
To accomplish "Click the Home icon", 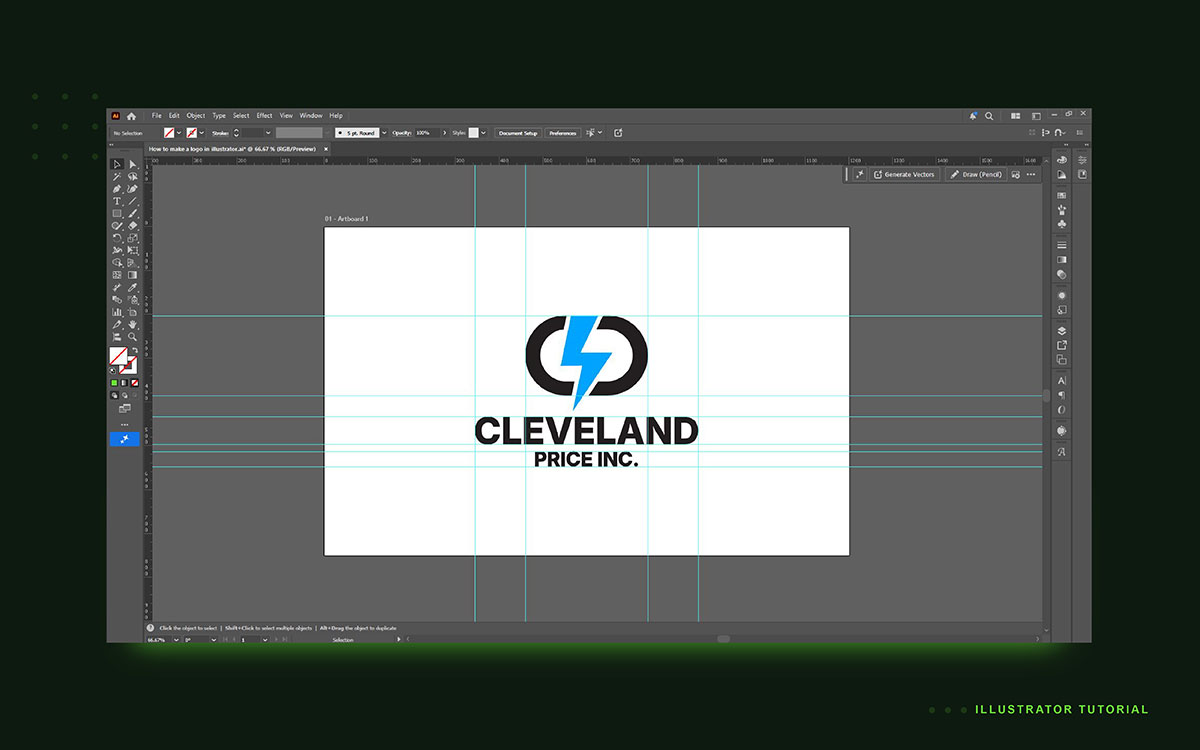I will [131, 116].
